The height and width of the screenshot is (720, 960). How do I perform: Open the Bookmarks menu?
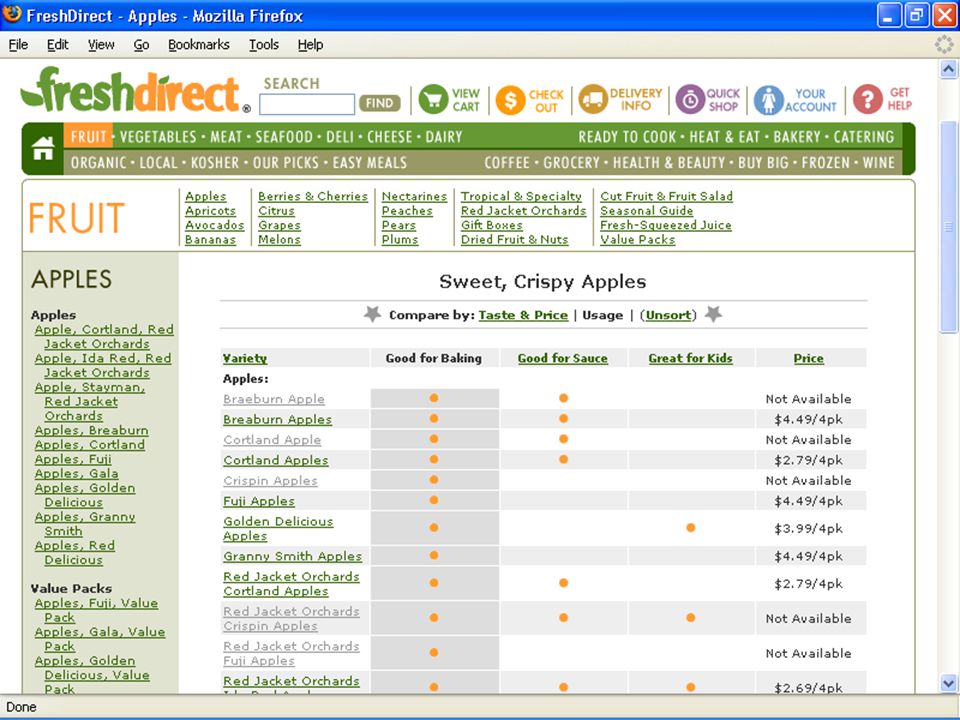point(199,45)
